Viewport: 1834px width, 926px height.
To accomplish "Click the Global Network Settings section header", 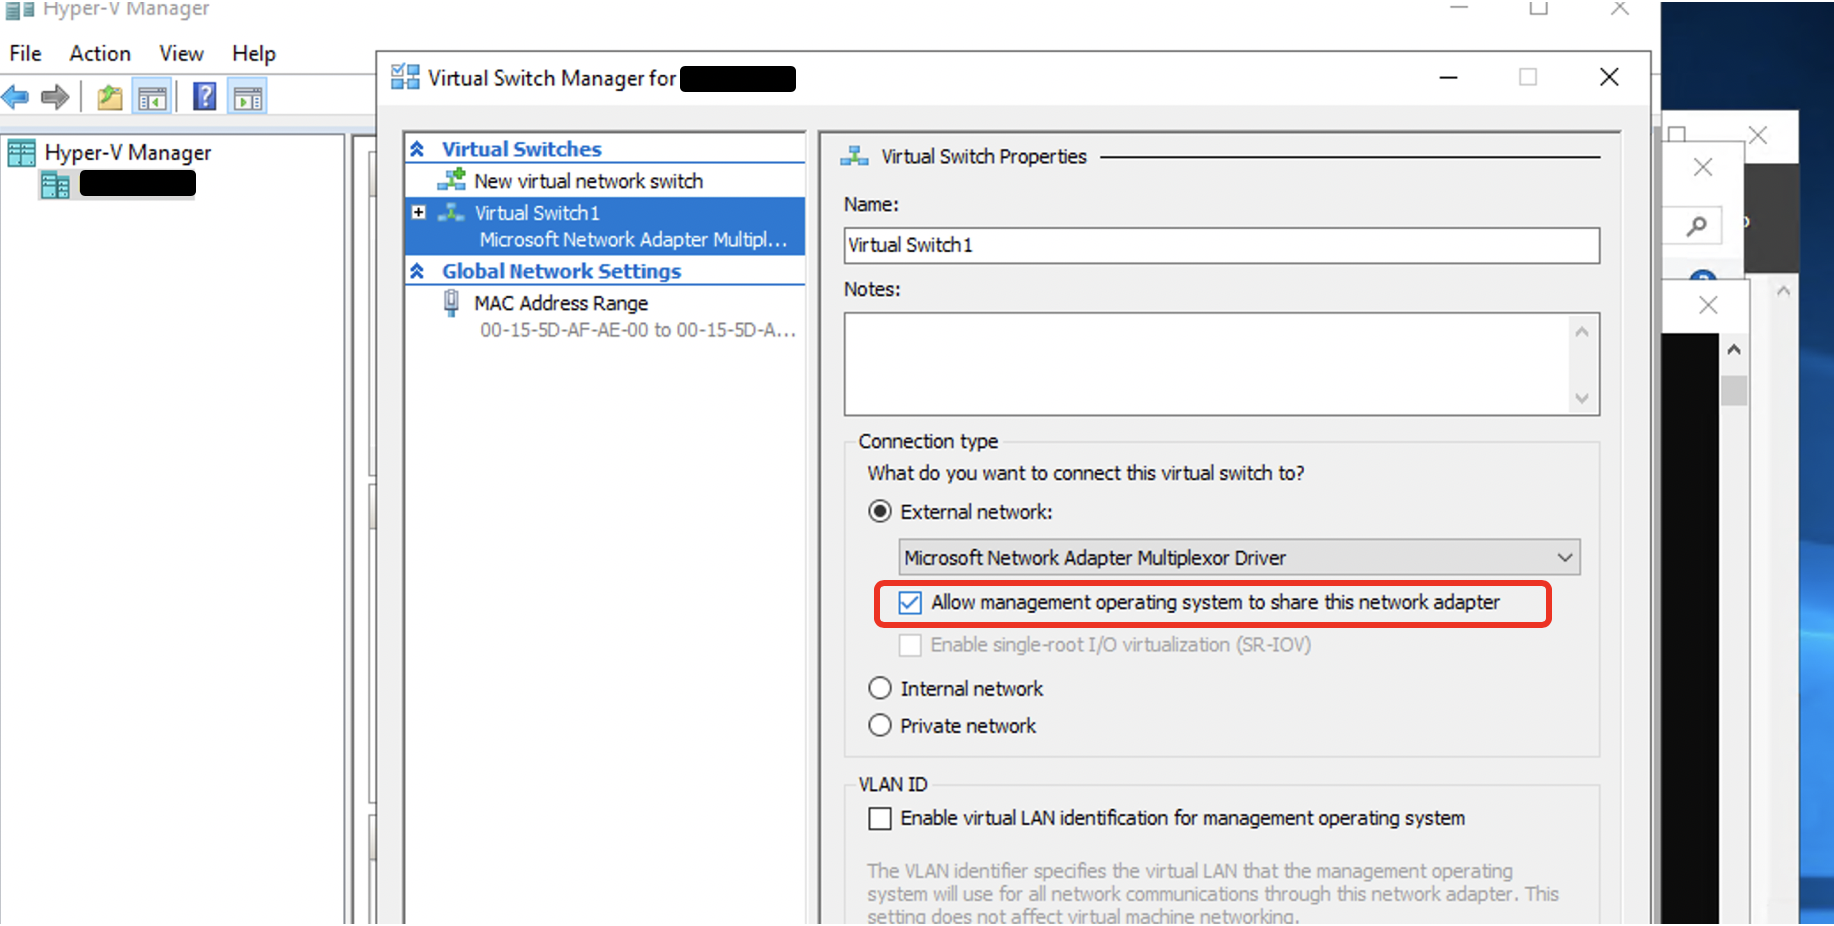I will click(562, 271).
